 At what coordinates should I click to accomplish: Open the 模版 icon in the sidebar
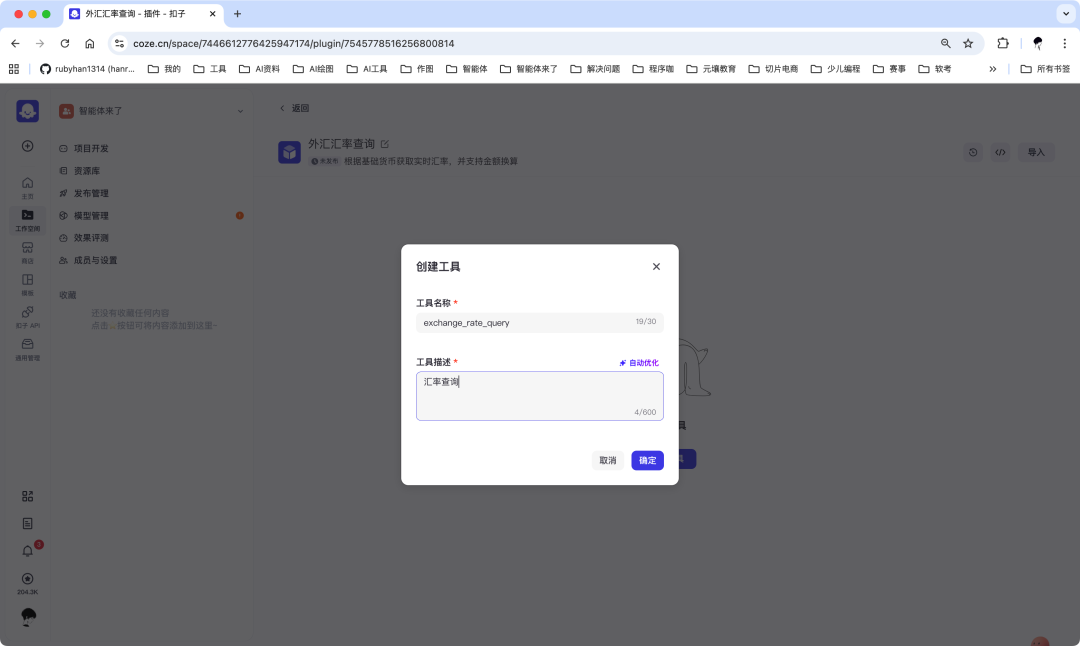pyautogui.click(x=27, y=283)
